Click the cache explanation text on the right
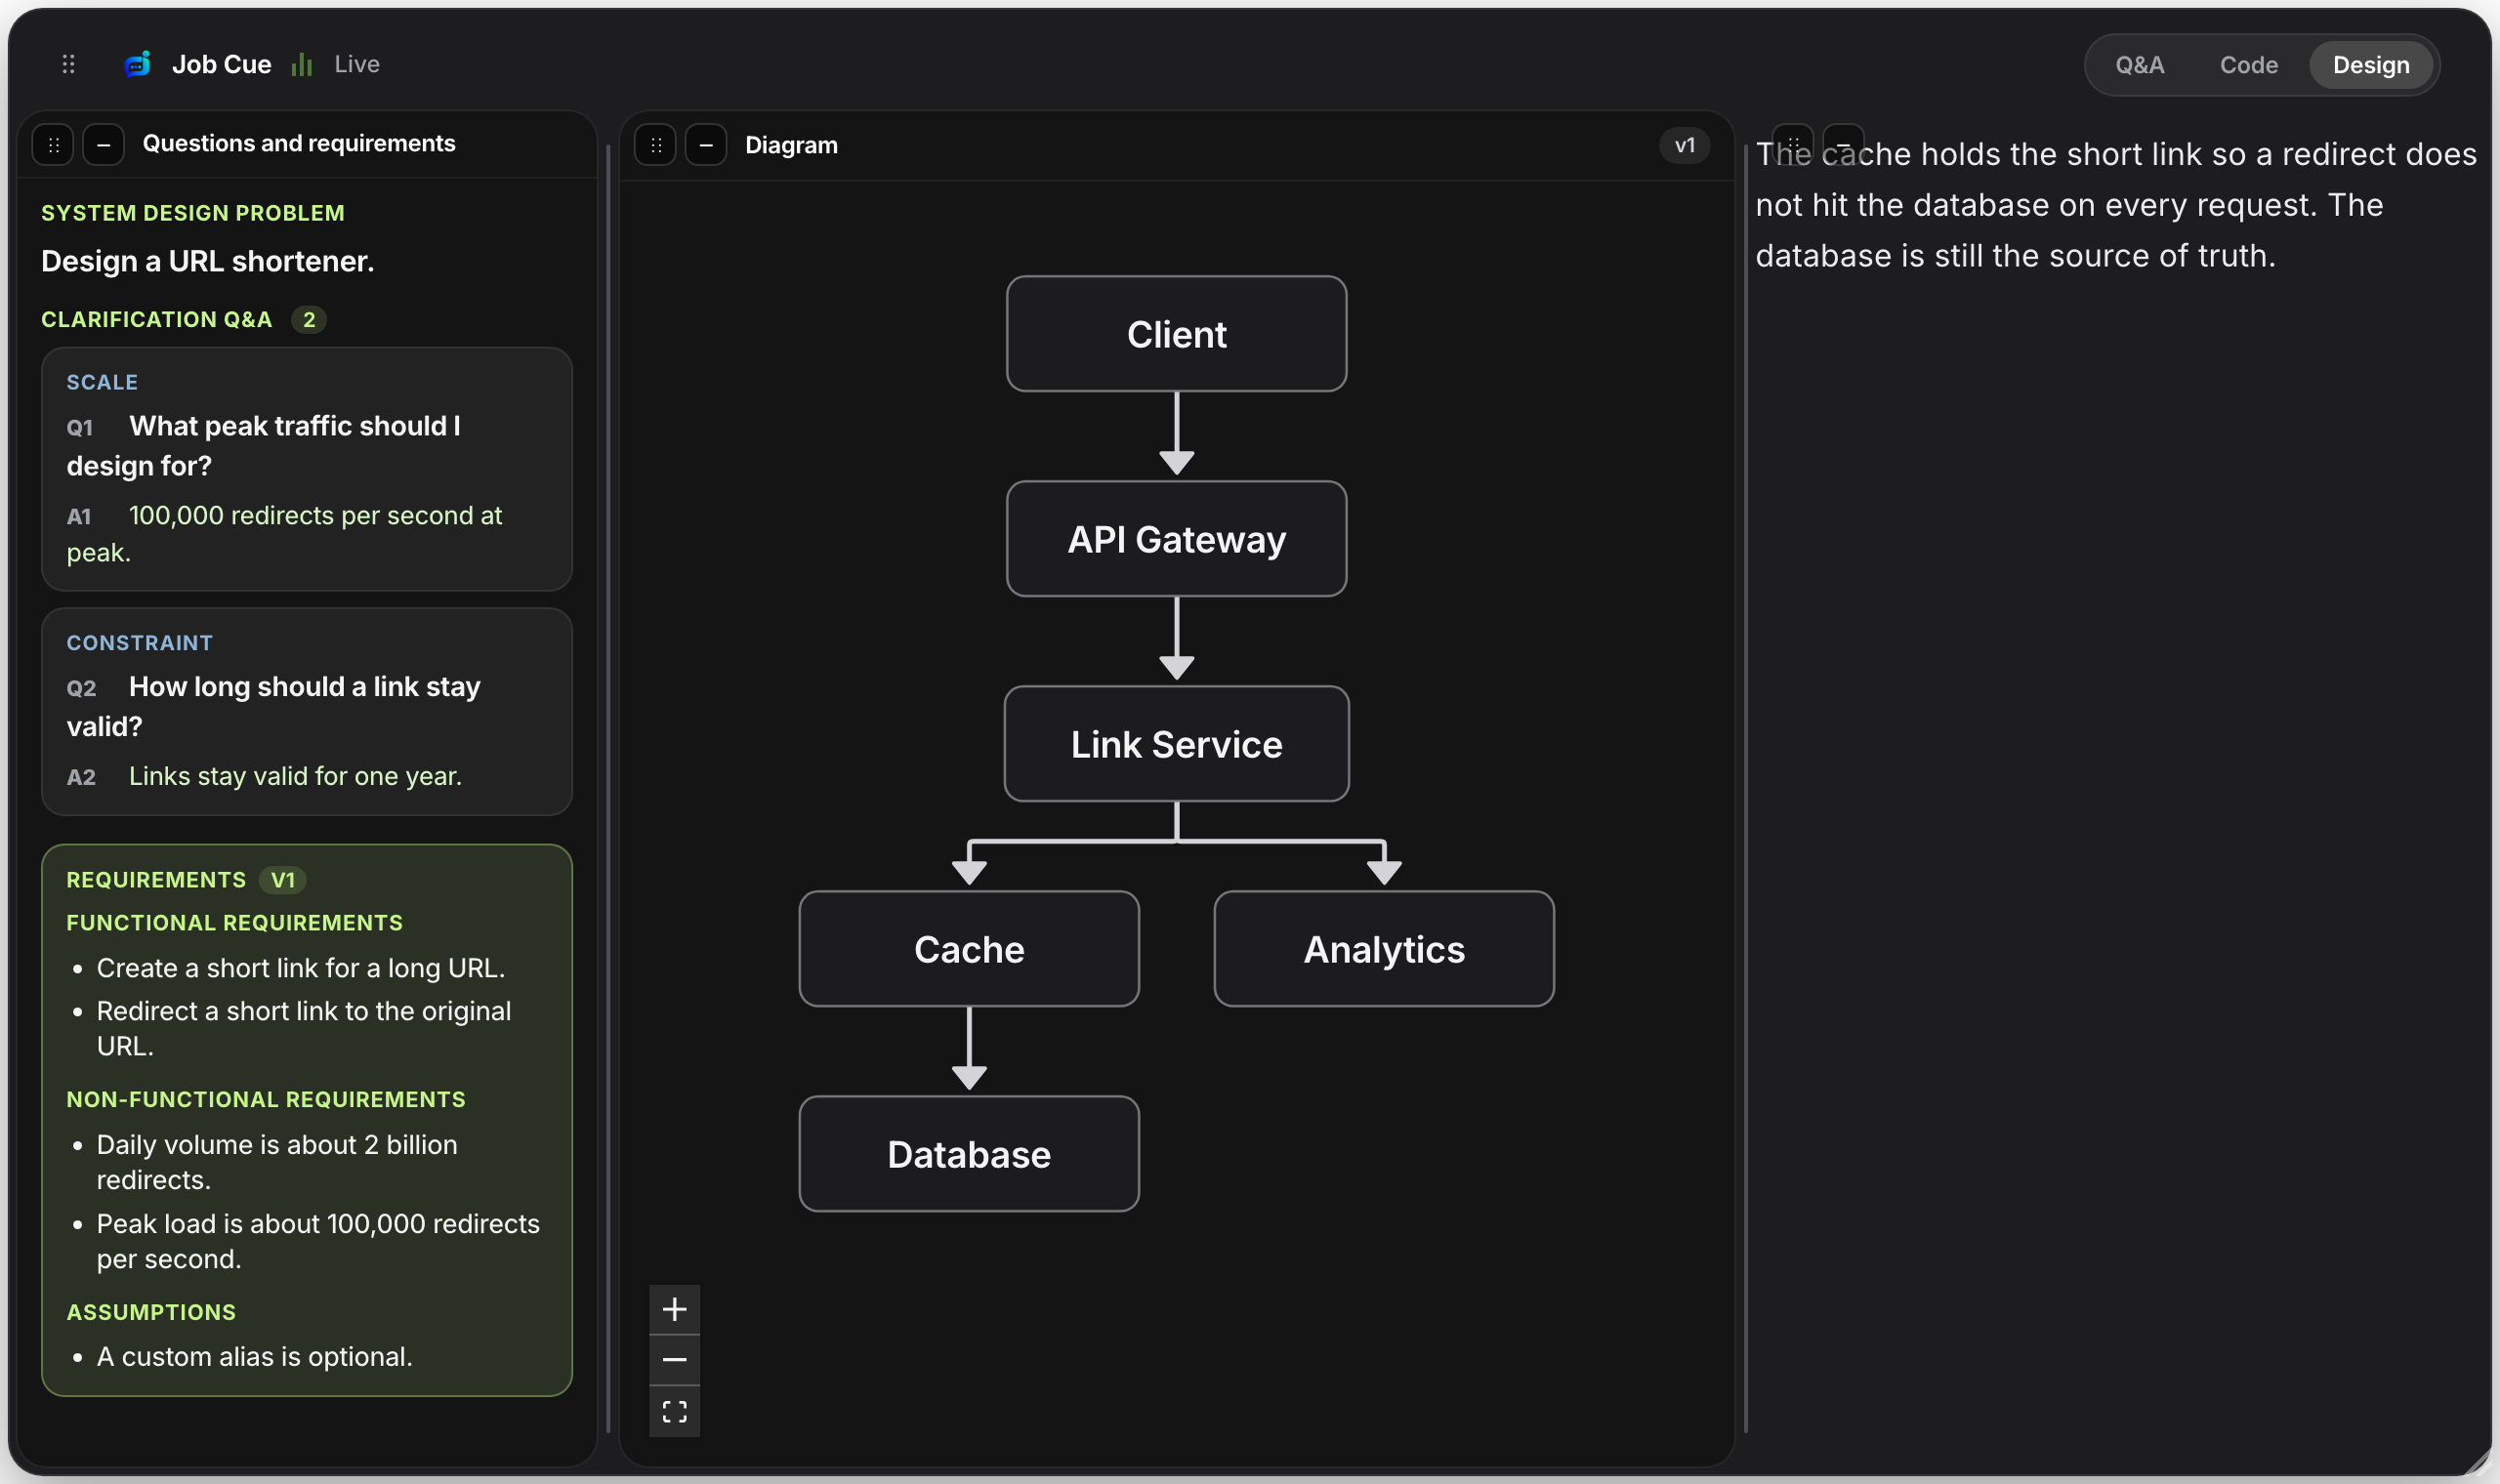This screenshot has width=2500, height=1484. [2116, 205]
